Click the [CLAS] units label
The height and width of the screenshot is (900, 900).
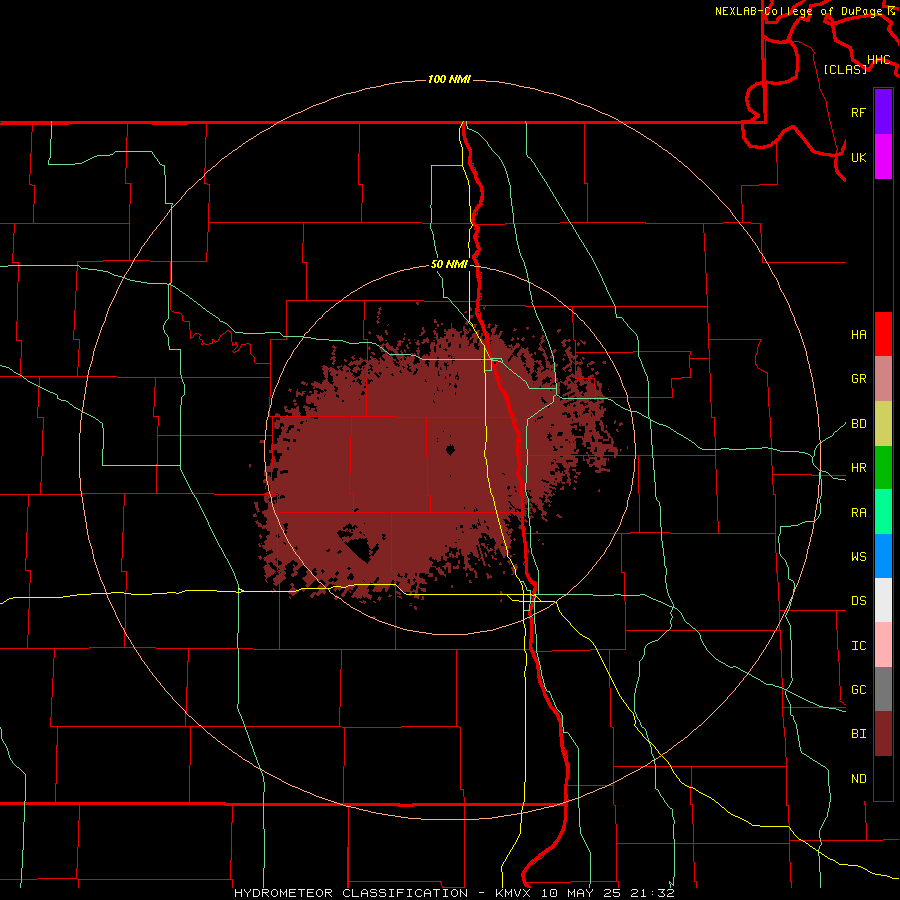(x=845, y=69)
